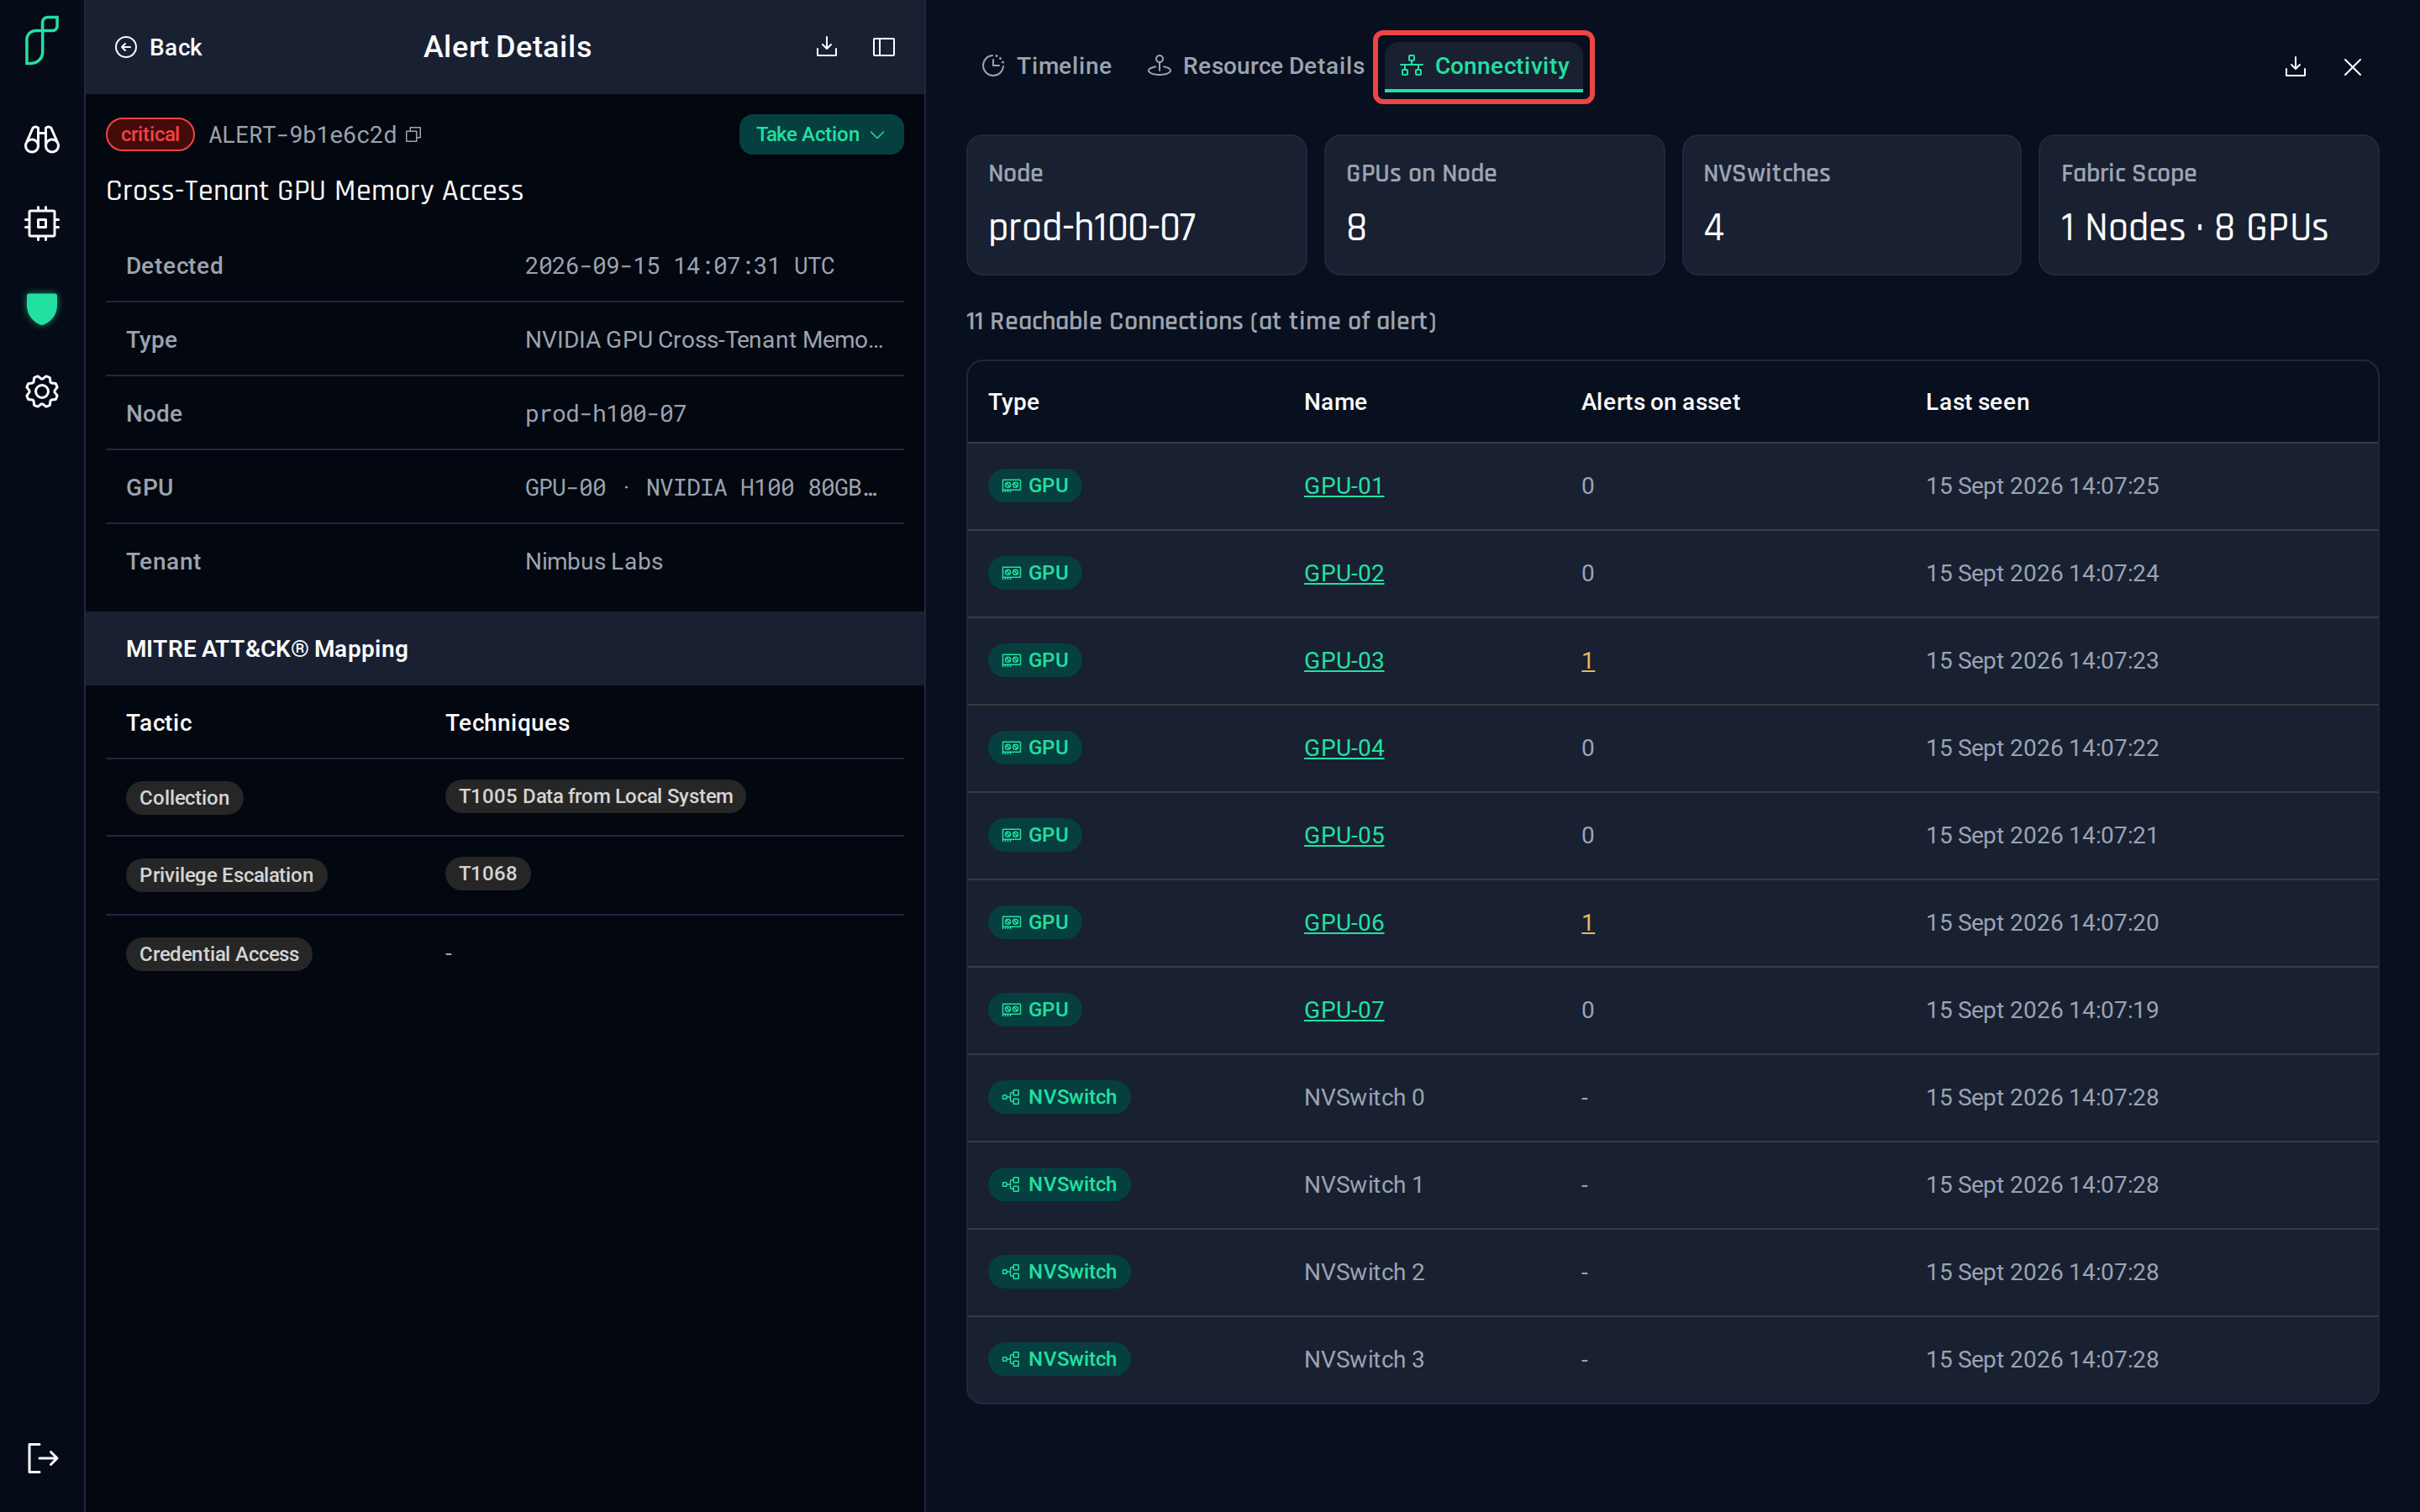The width and height of the screenshot is (2420, 1512).
Task: Open settings gear in sidebar
Action: tap(42, 391)
